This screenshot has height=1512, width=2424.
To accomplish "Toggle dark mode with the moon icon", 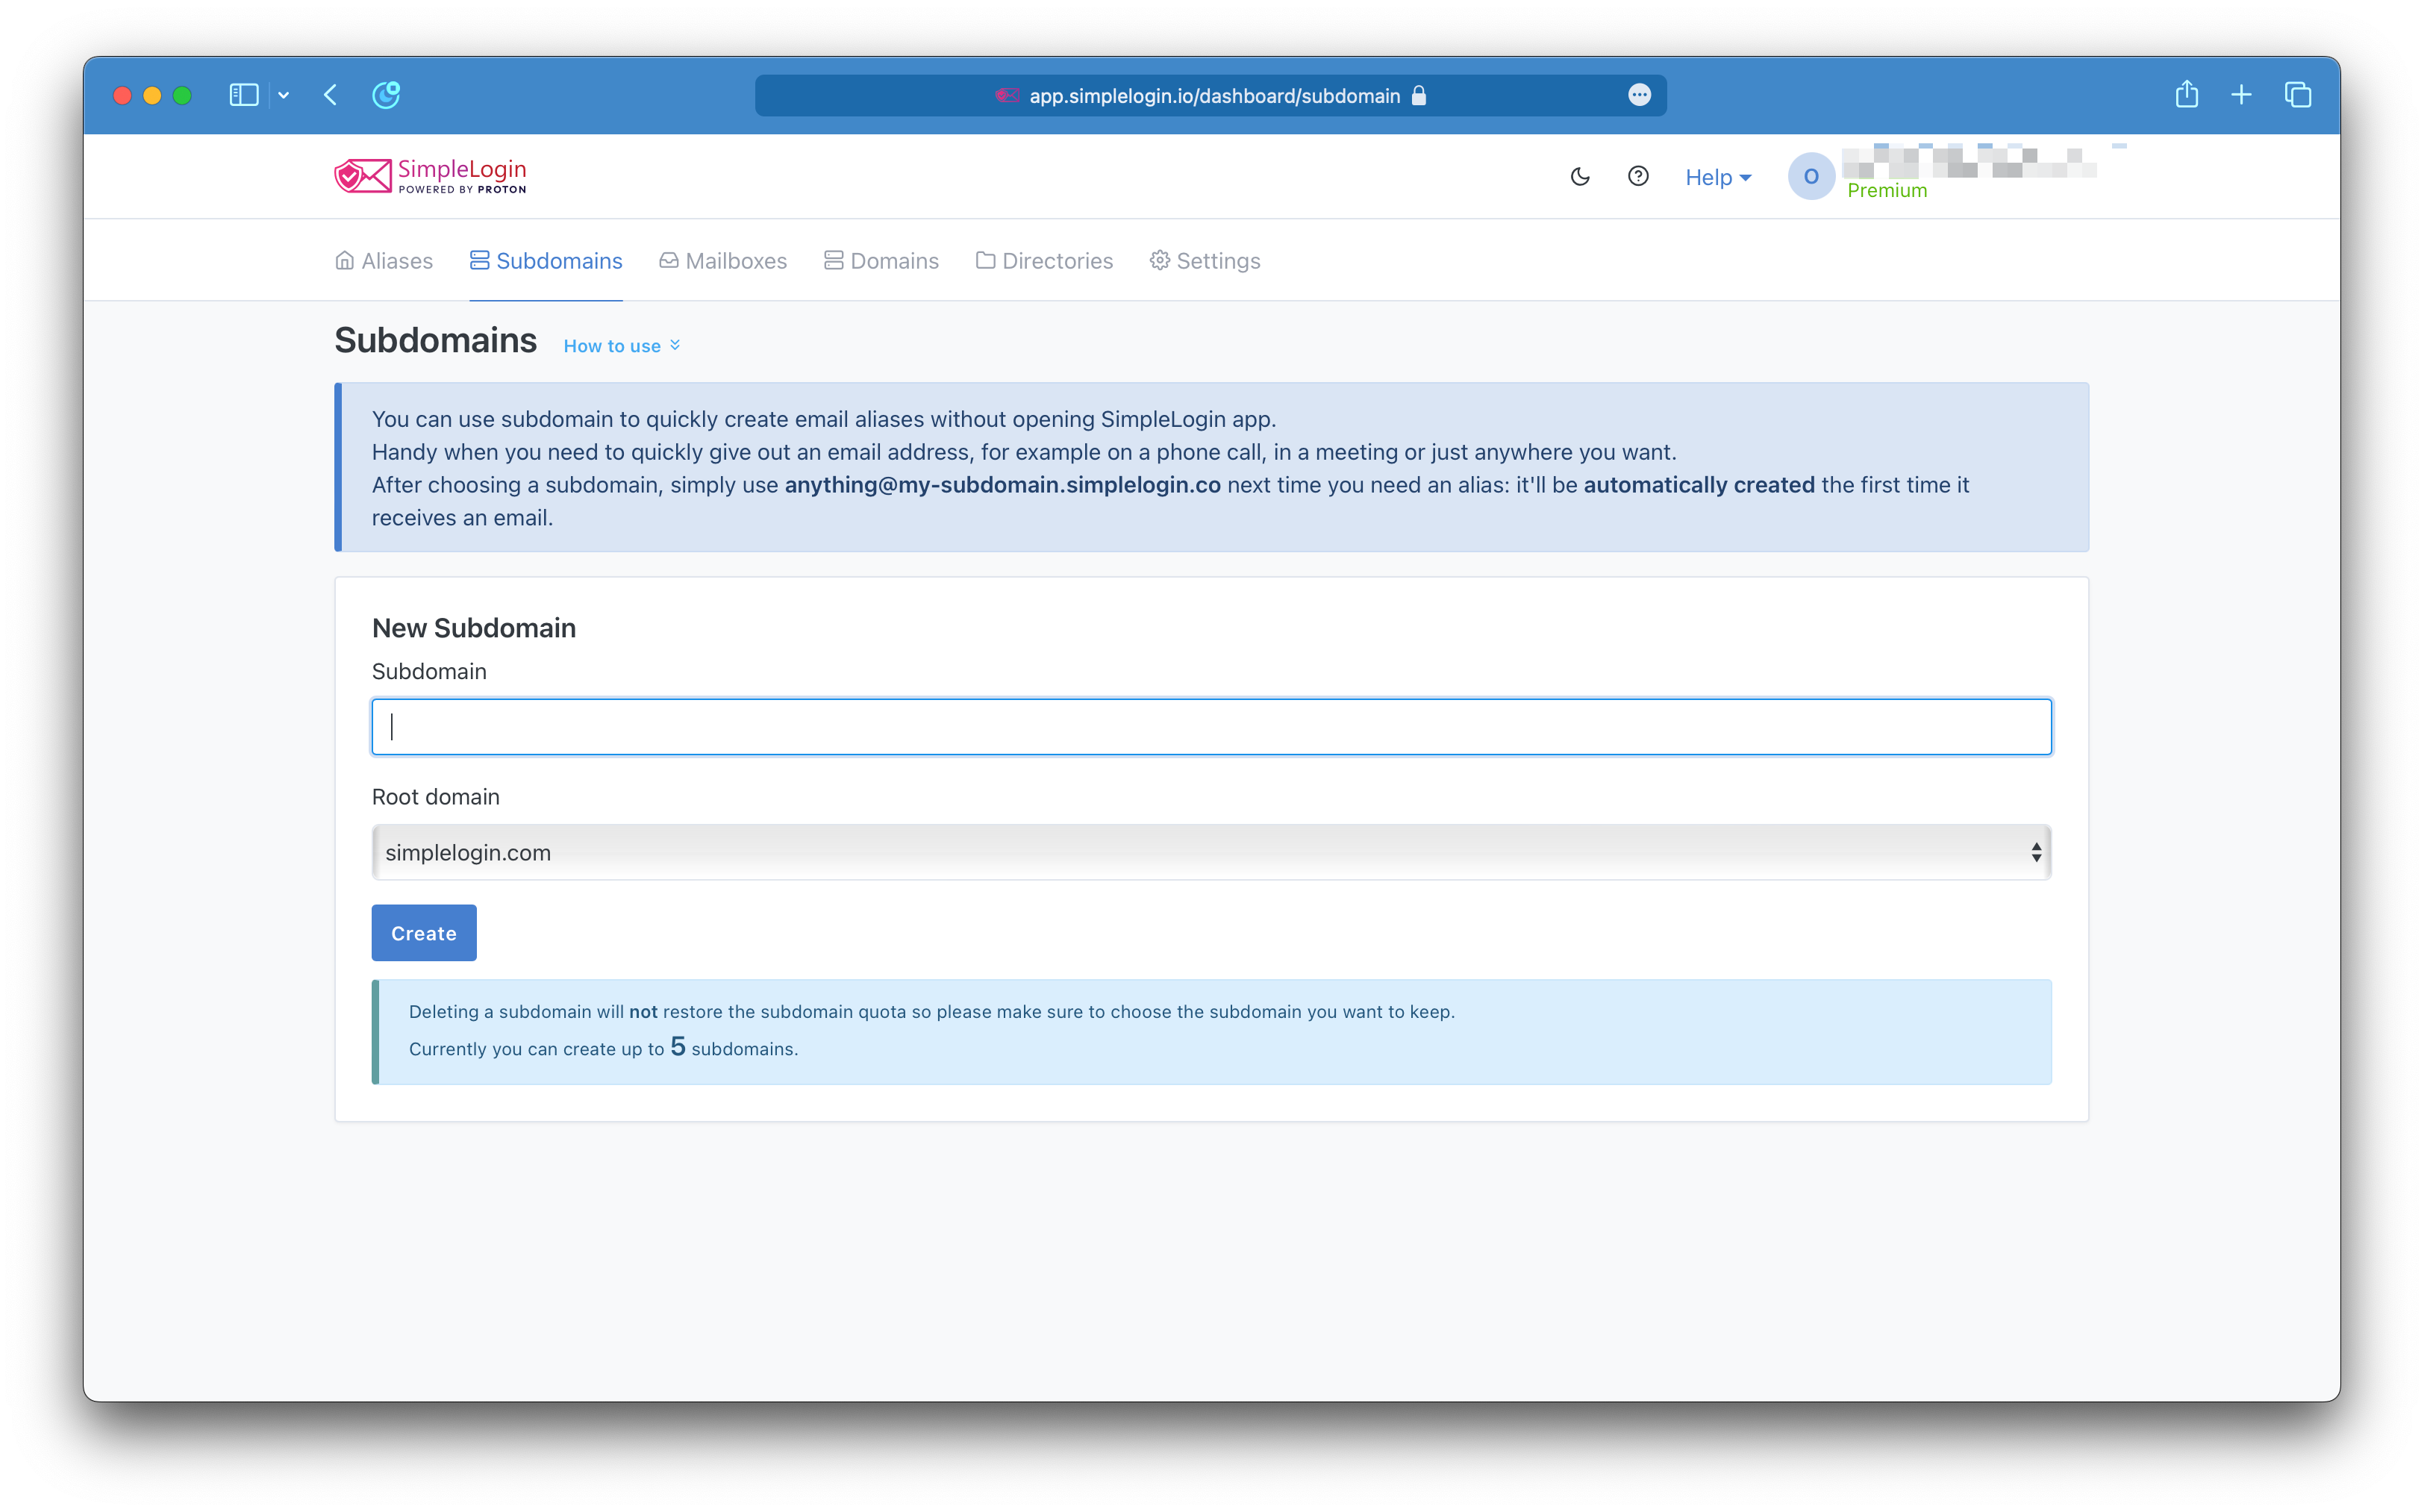I will (1580, 177).
